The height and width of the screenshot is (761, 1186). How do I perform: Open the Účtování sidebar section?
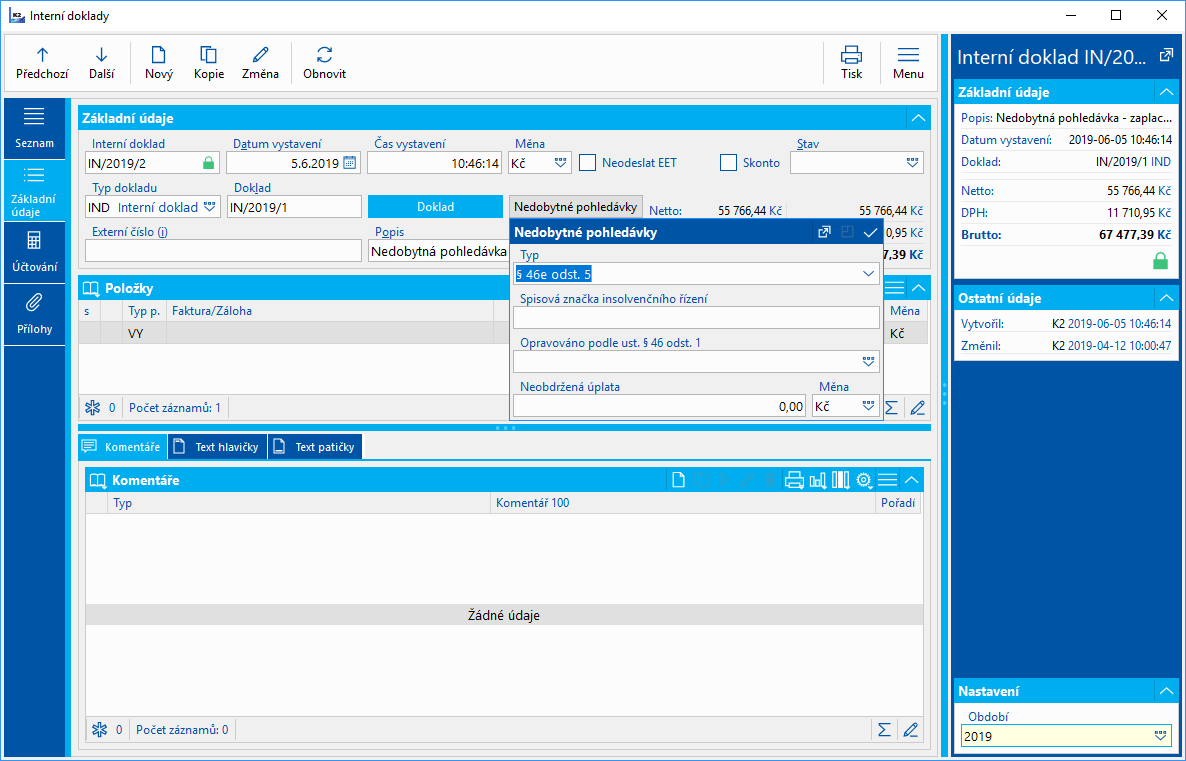click(x=34, y=253)
